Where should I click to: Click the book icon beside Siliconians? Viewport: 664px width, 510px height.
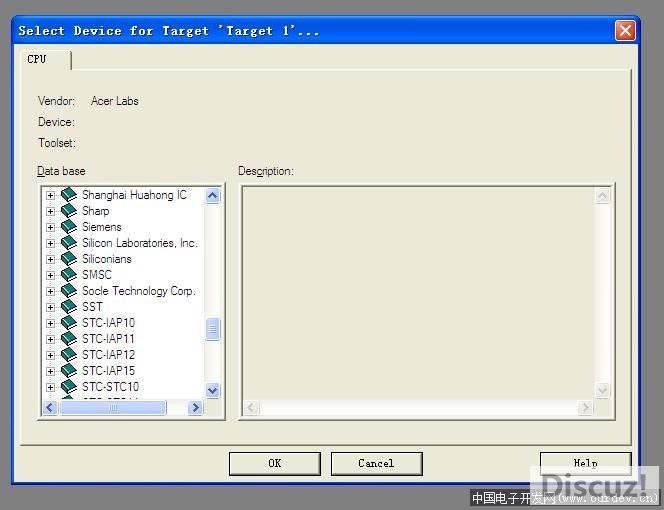pyautogui.click(x=69, y=259)
